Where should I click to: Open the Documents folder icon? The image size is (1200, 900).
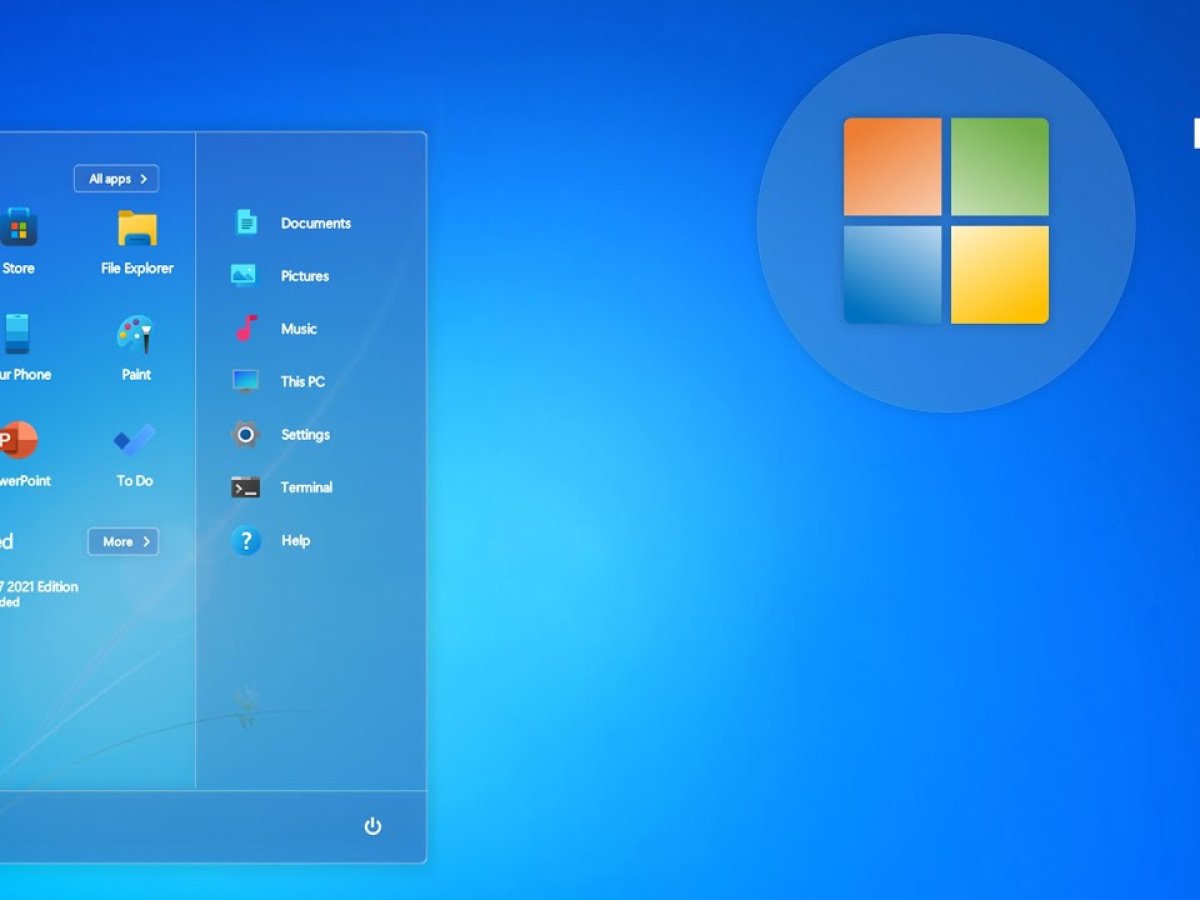[246, 222]
